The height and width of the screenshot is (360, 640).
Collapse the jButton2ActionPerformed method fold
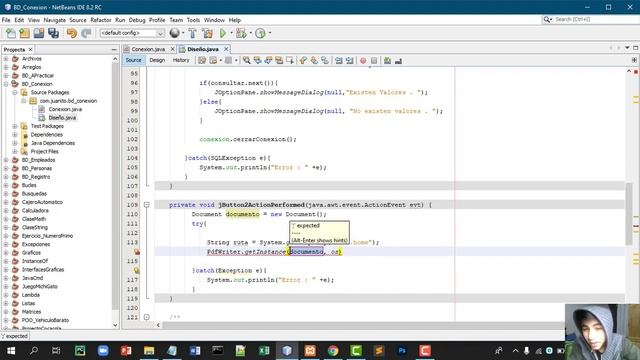click(147, 205)
